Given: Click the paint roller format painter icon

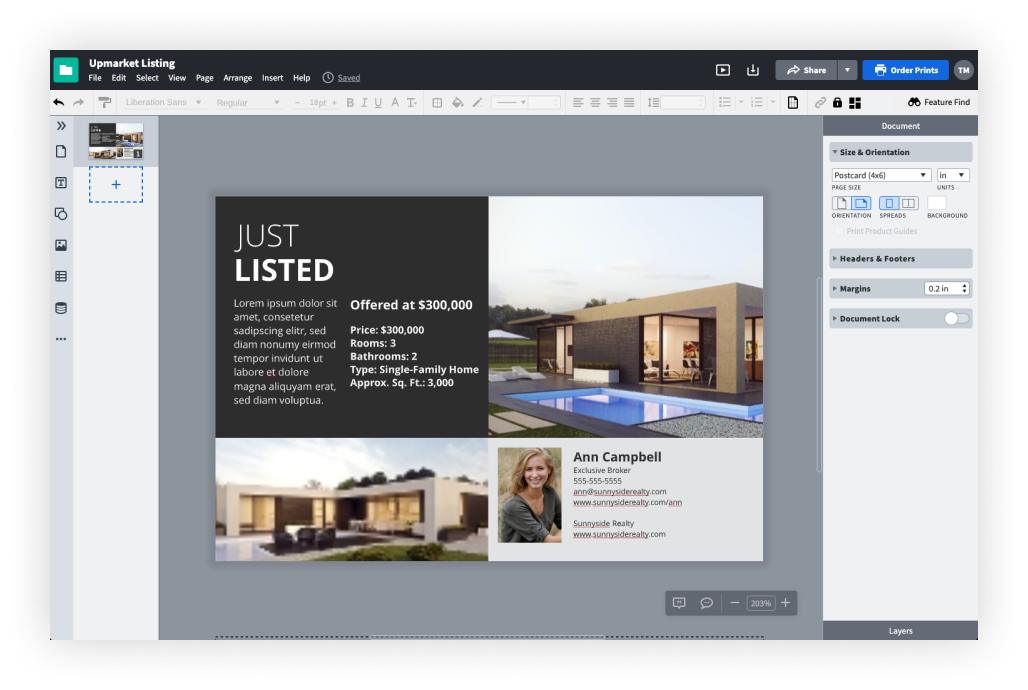Looking at the screenshot, I should pyautogui.click(x=104, y=102).
